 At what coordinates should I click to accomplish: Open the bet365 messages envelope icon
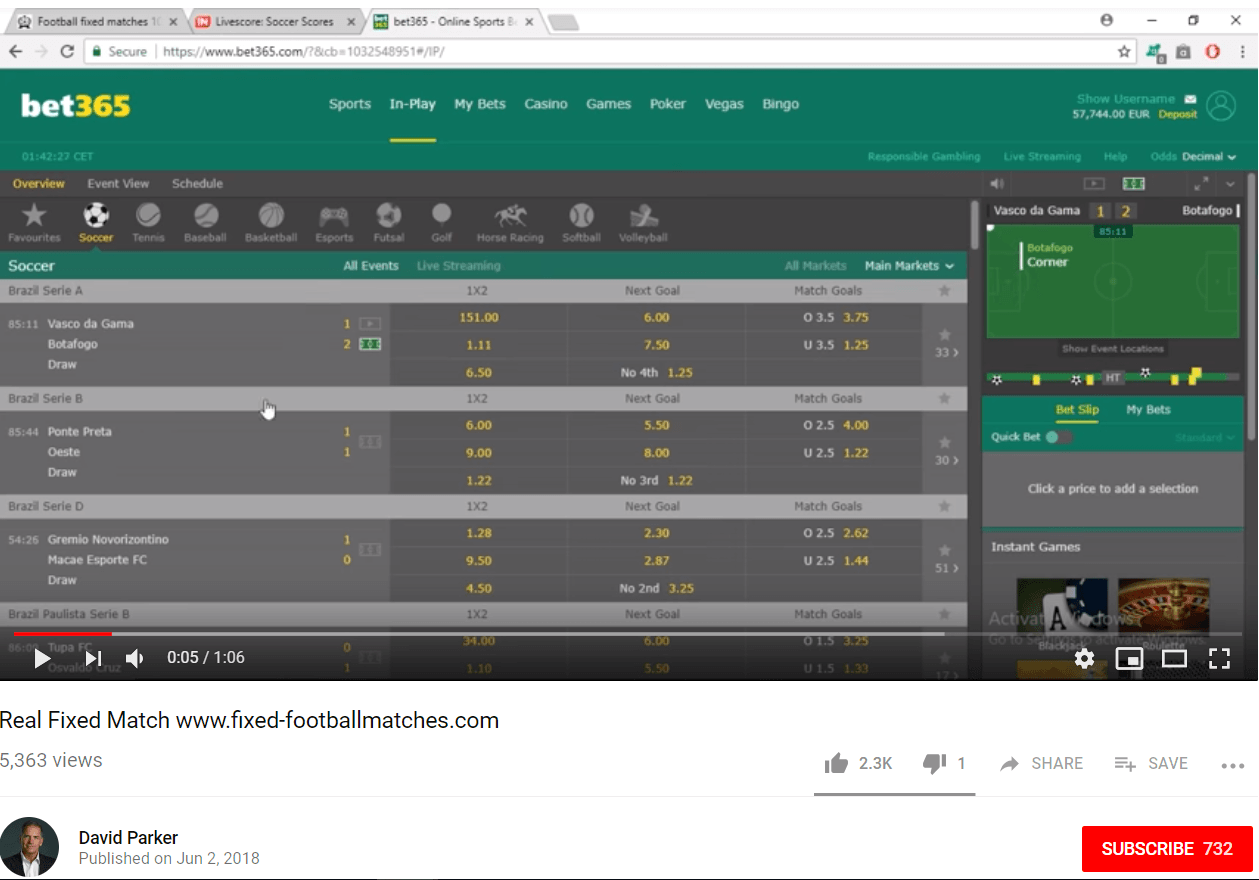1190,99
